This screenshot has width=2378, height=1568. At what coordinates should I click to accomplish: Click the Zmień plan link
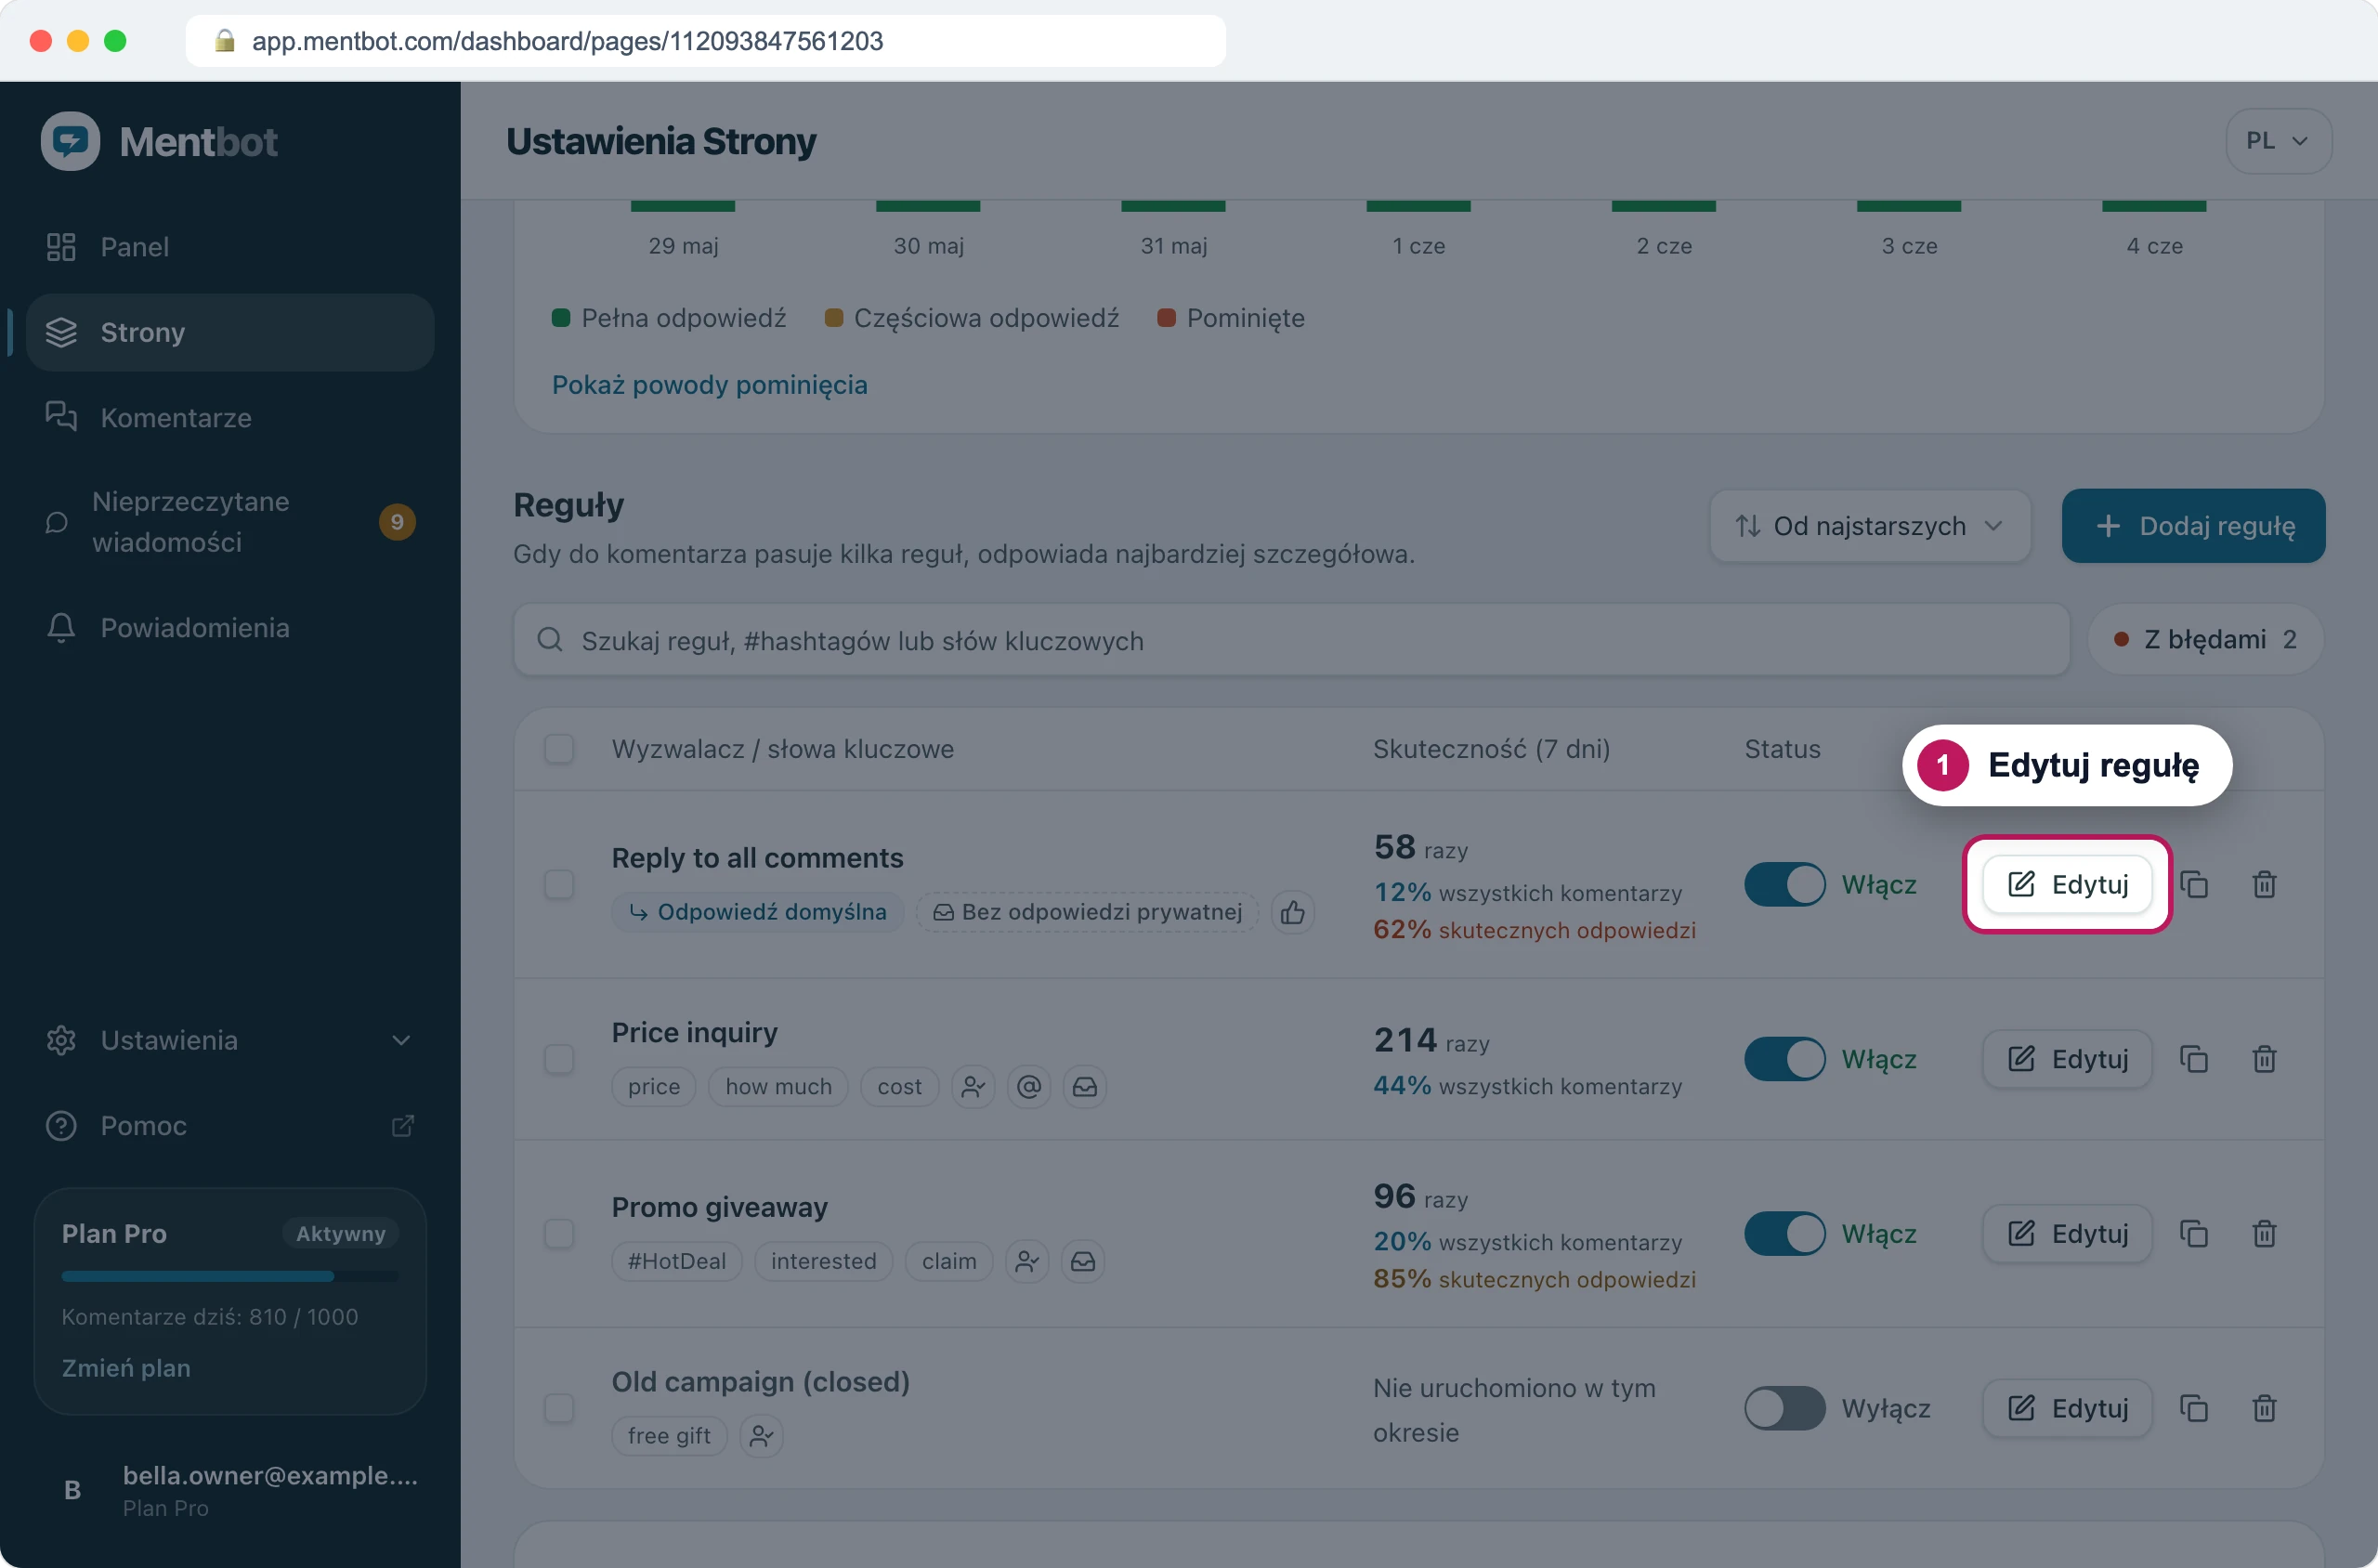tap(126, 1368)
